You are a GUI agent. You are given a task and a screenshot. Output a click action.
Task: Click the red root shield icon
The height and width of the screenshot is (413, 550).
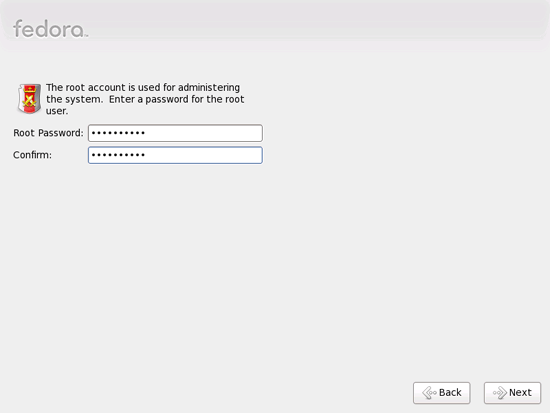point(29,99)
